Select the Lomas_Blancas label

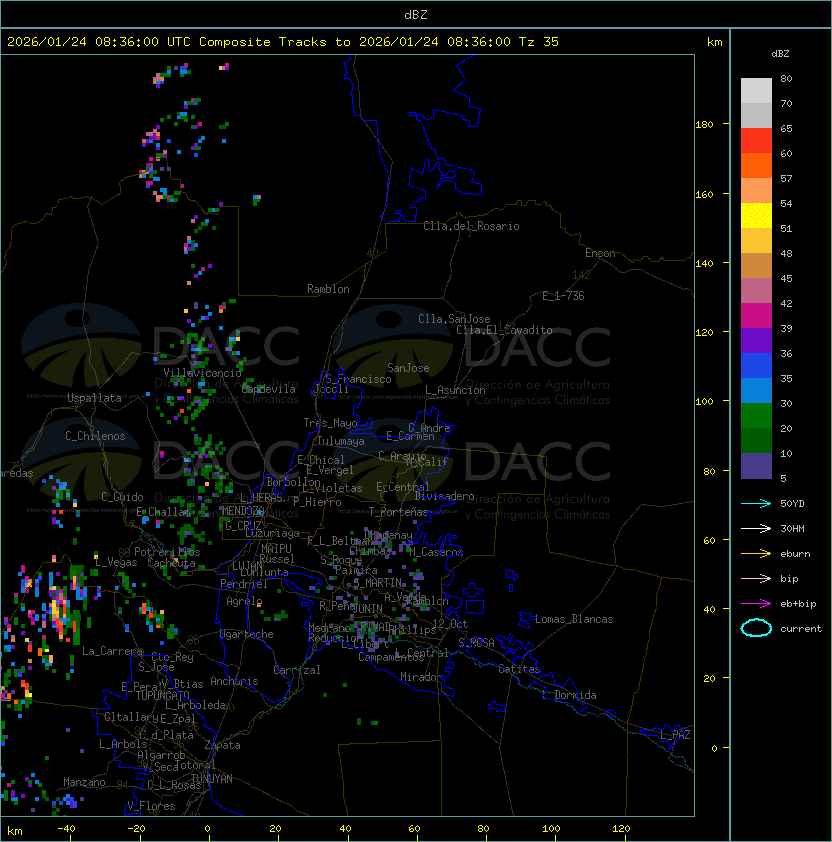574,619
